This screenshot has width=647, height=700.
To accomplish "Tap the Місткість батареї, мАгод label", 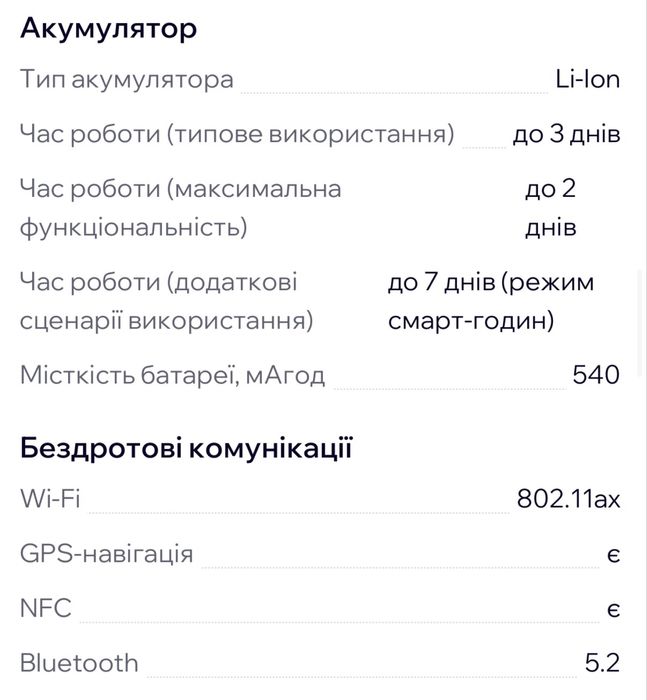I will pyautogui.click(x=173, y=375).
